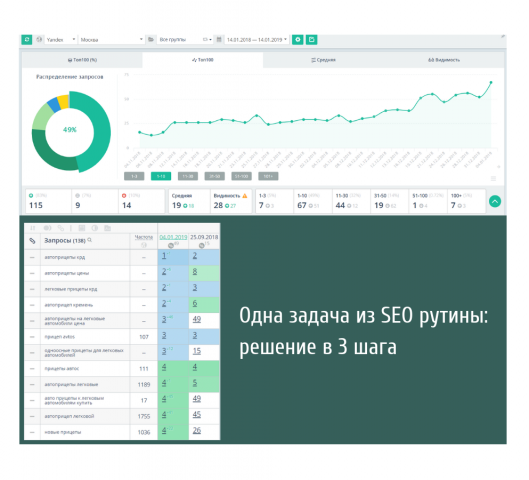Click the Средняя 19 stat card

(x=189, y=201)
